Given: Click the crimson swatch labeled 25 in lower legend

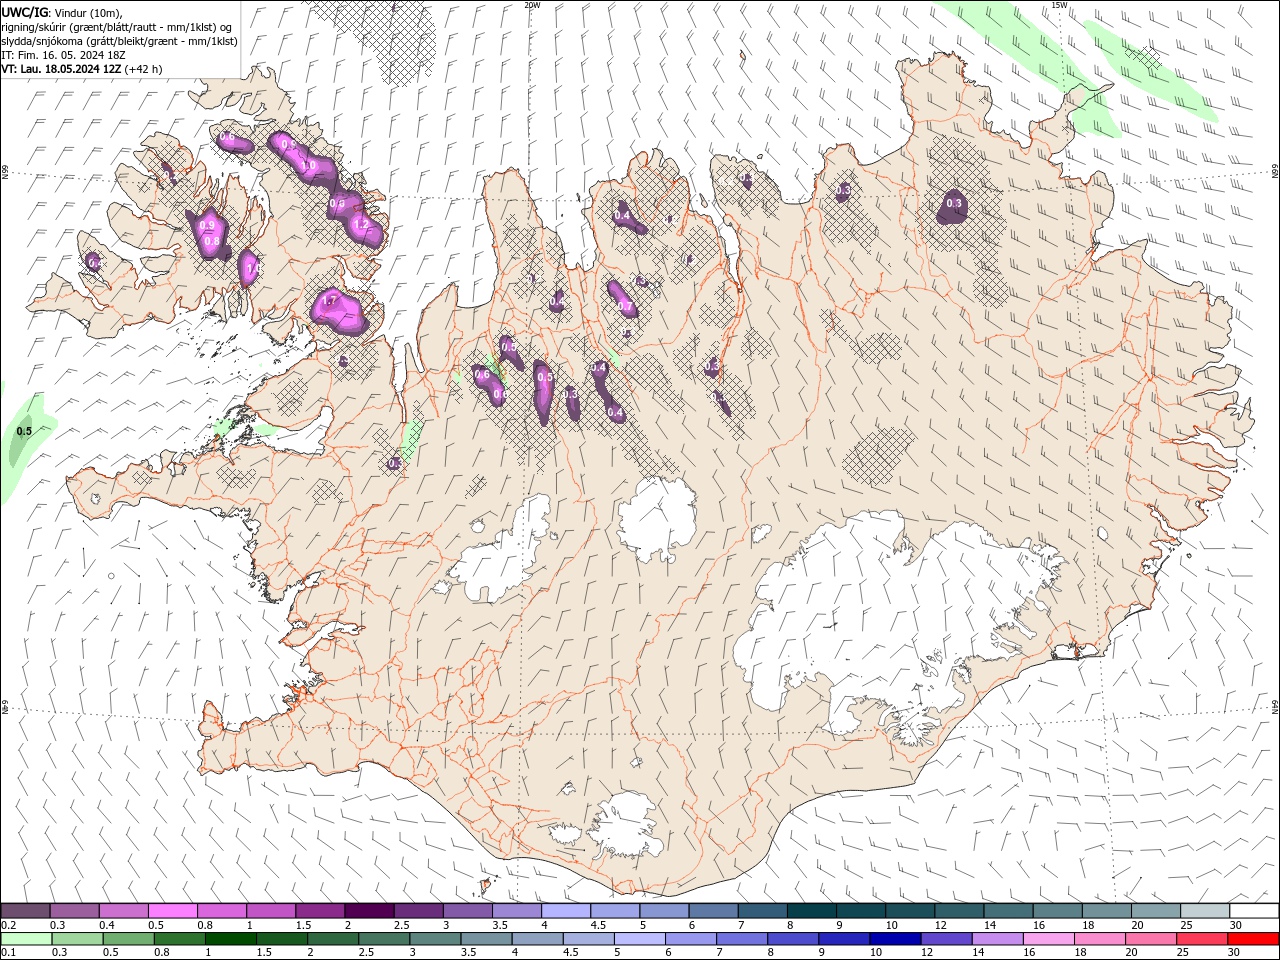Looking at the screenshot, I should pos(1202,939).
